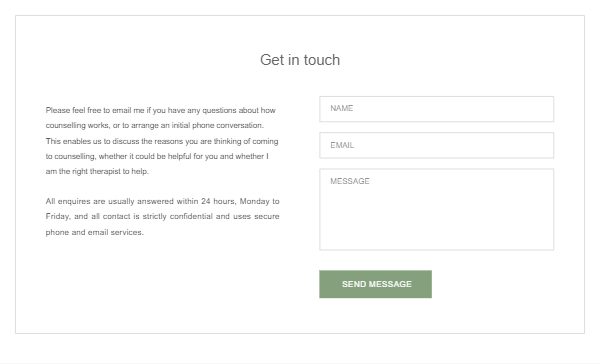Click the word "Monday" in the second paragraph
The width and height of the screenshot is (600, 364).
pos(254,201)
